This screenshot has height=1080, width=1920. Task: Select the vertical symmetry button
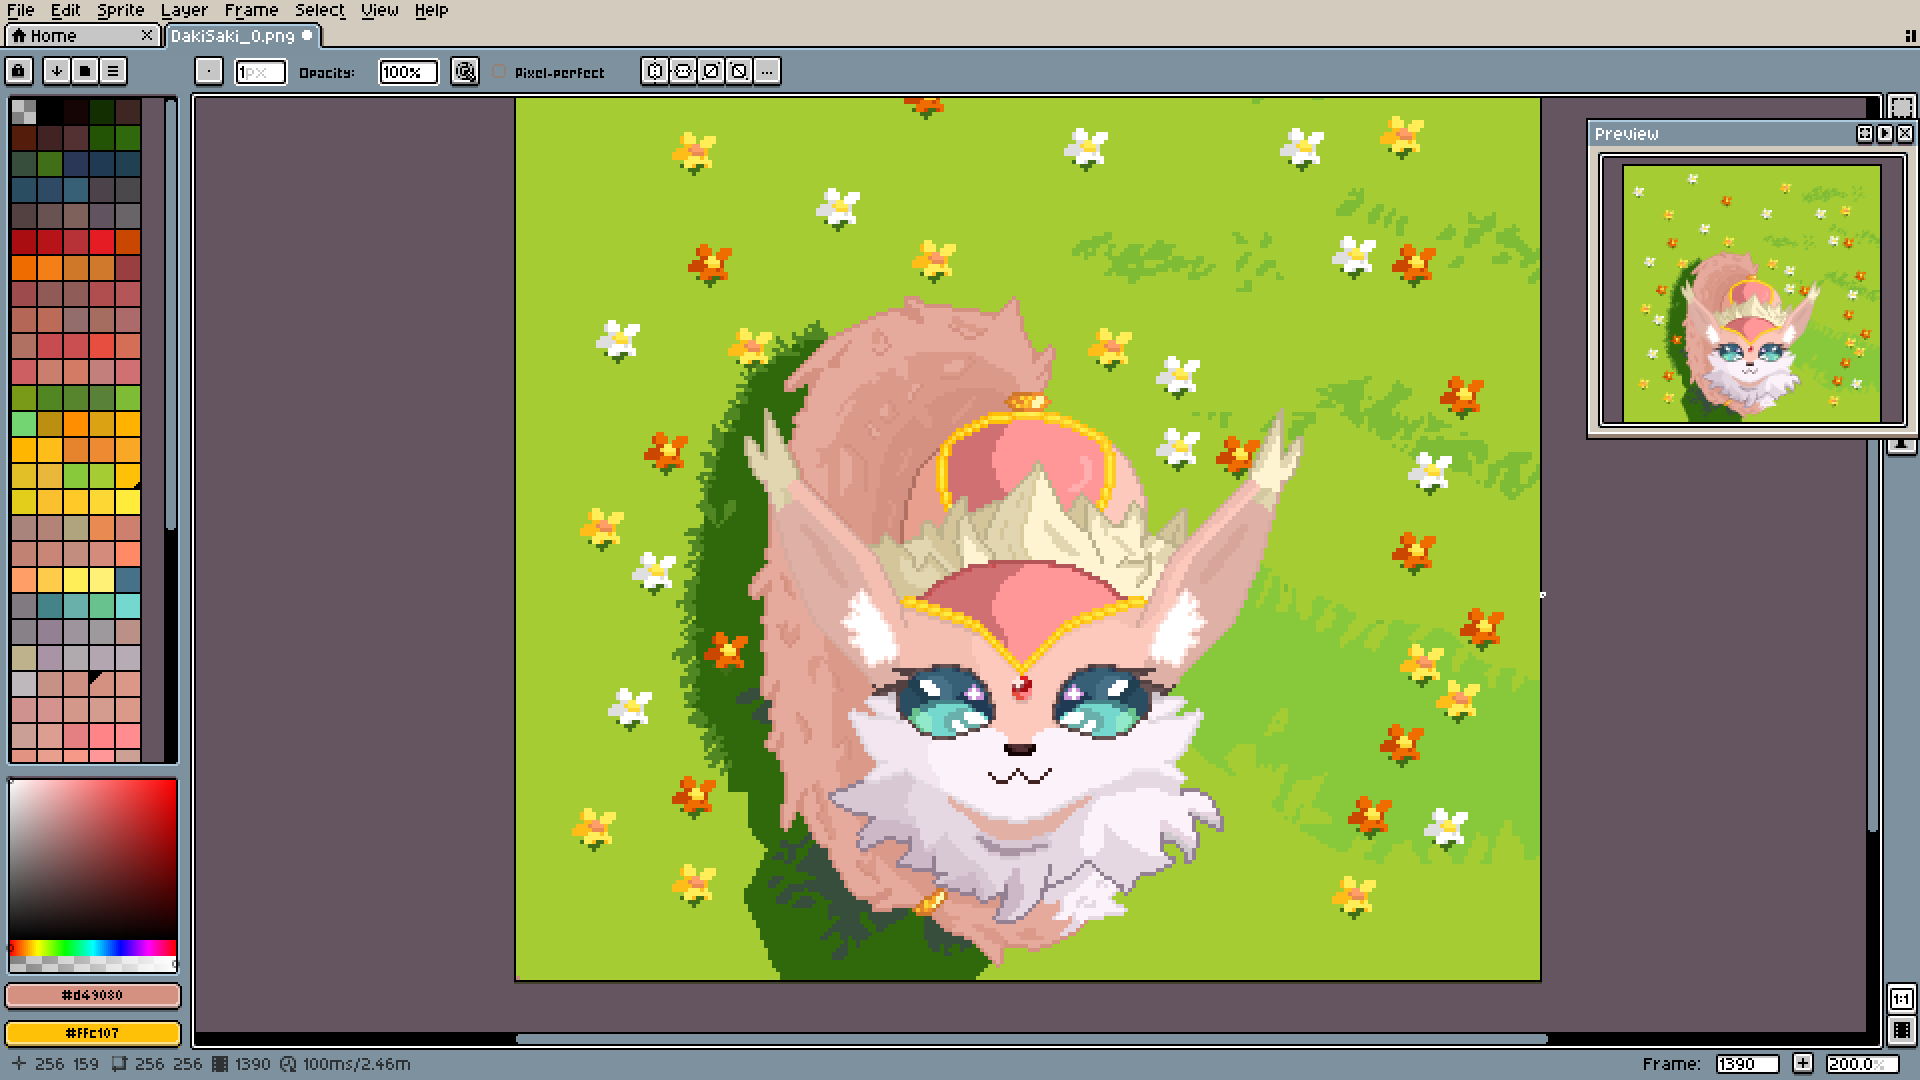tap(683, 71)
